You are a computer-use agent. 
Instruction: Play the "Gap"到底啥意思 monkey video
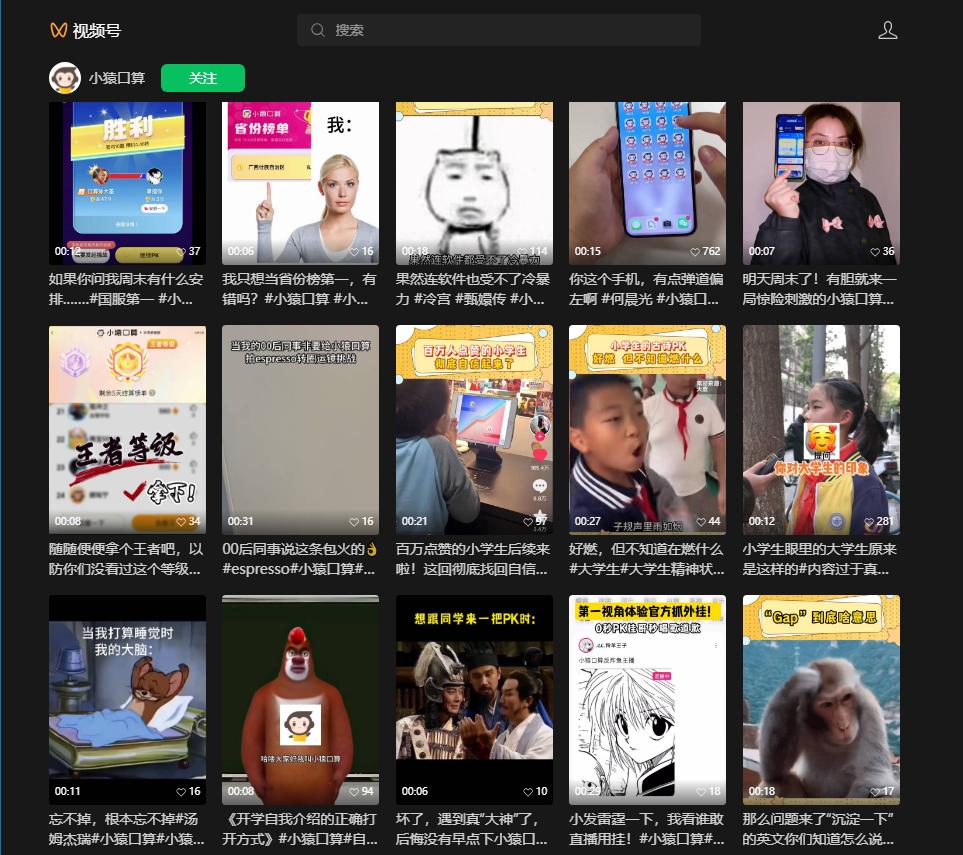click(821, 700)
